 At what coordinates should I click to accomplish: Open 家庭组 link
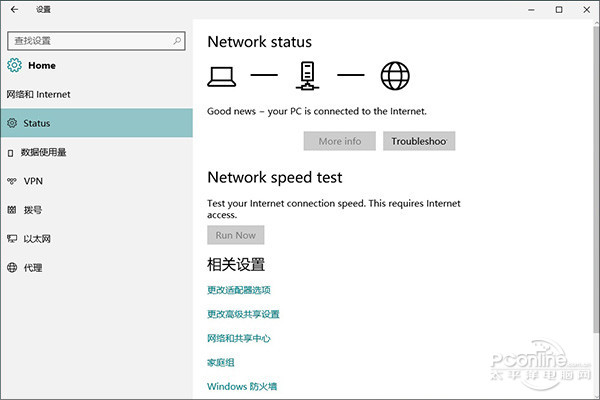click(x=221, y=362)
